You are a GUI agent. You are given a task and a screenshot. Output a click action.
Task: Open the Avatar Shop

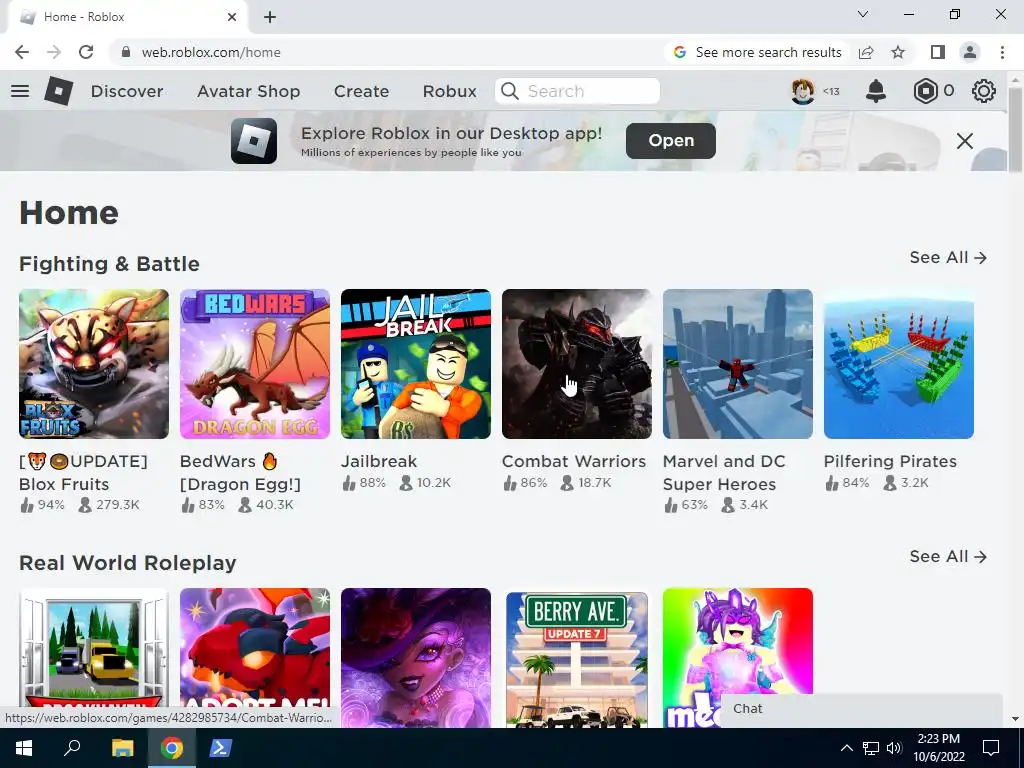pyautogui.click(x=248, y=91)
